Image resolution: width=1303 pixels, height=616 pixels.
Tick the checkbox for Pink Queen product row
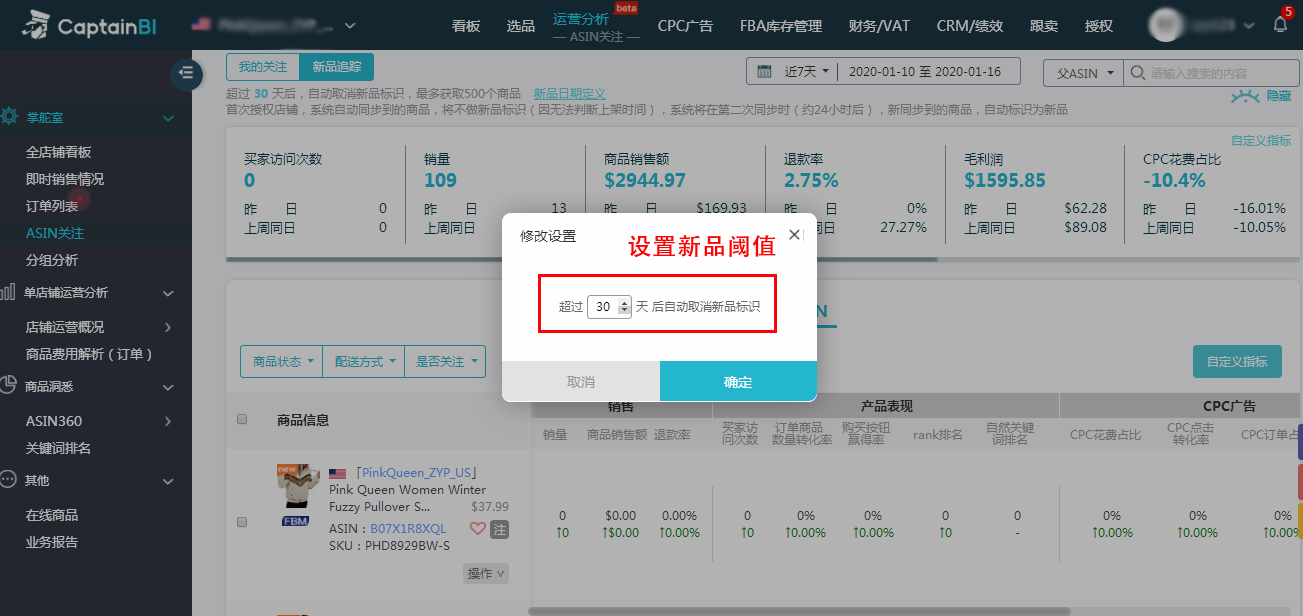242,521
